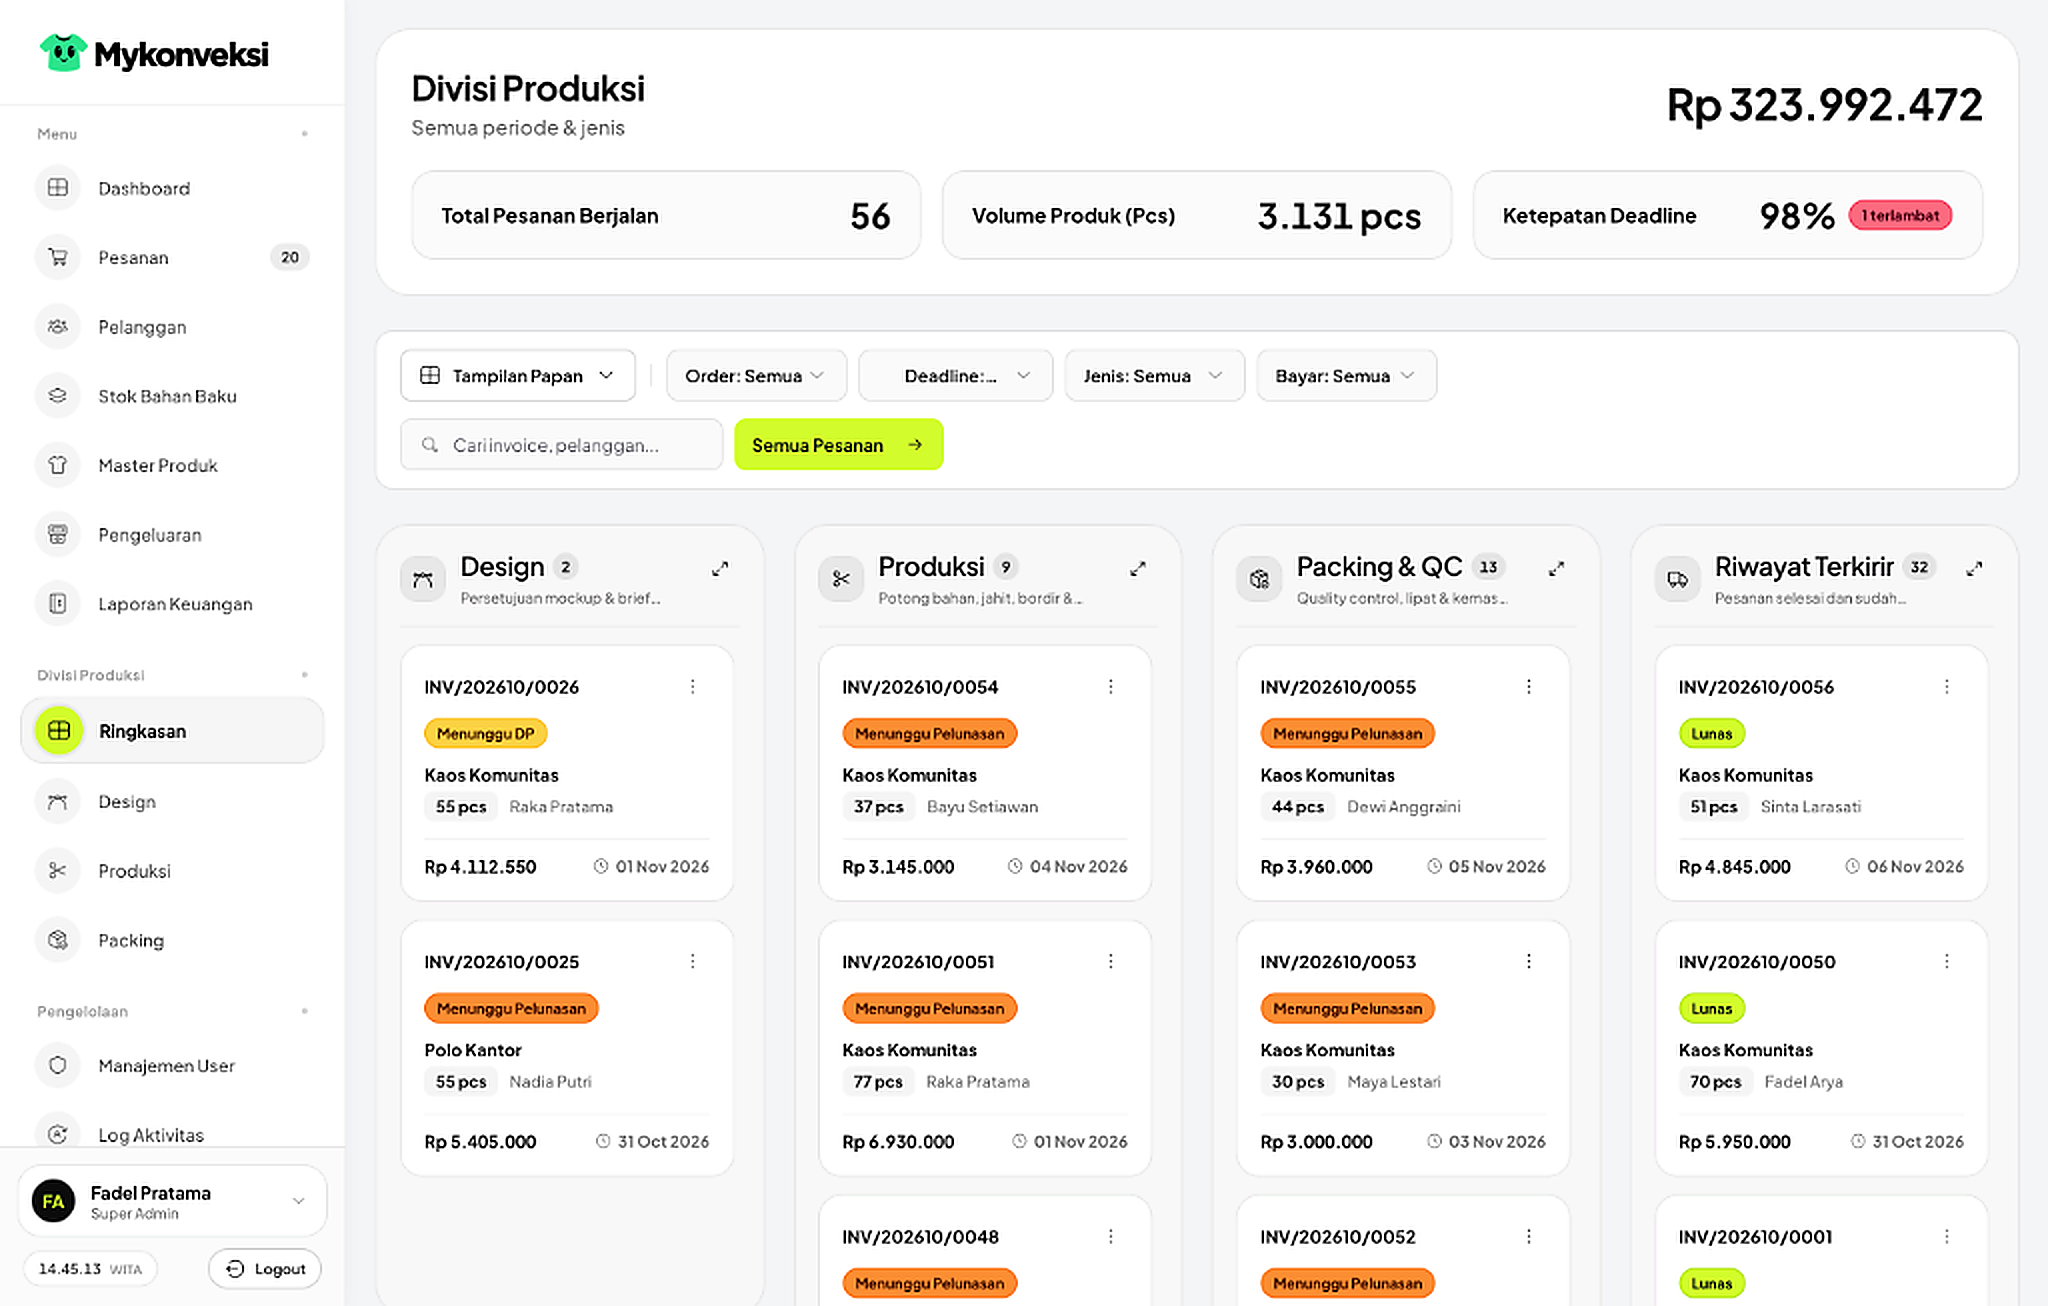Image resolution: width=2048 pixels, height=1306 pixels.
Task: Open options menu for INV/202610/0026
Action: tap(693, 687)
